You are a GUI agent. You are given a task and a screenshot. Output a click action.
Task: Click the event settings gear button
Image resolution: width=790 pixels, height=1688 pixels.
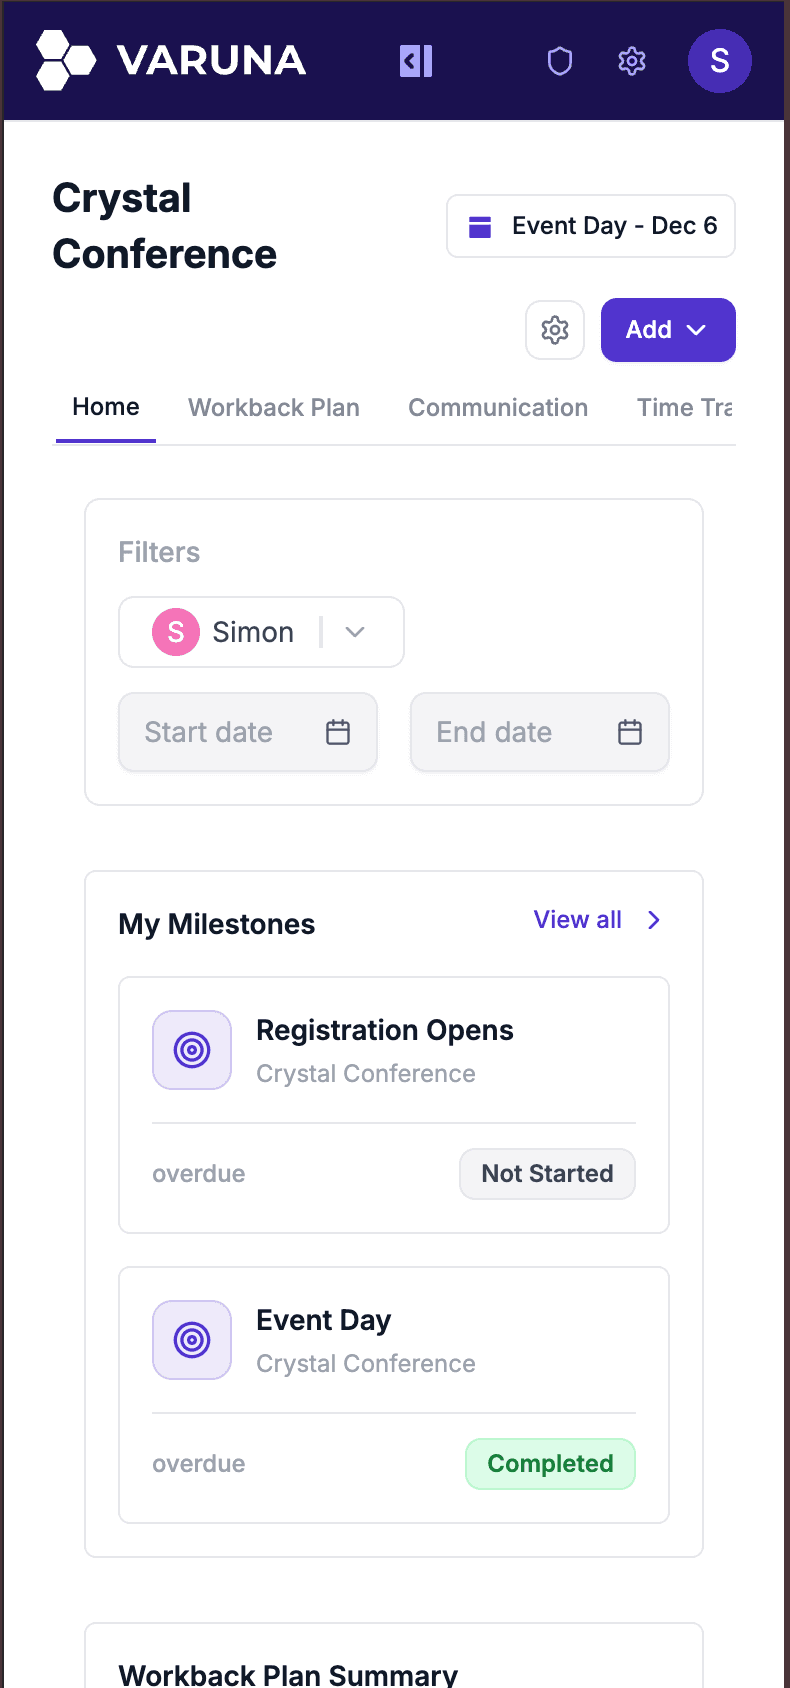[x=555, y=330]
